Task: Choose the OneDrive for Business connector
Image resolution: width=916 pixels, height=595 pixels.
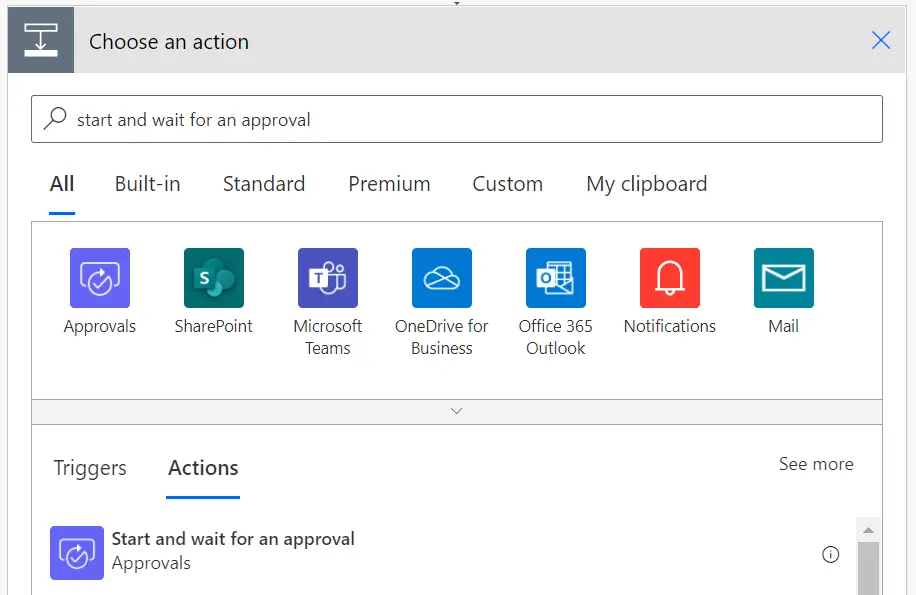Action: pos(441,277)
